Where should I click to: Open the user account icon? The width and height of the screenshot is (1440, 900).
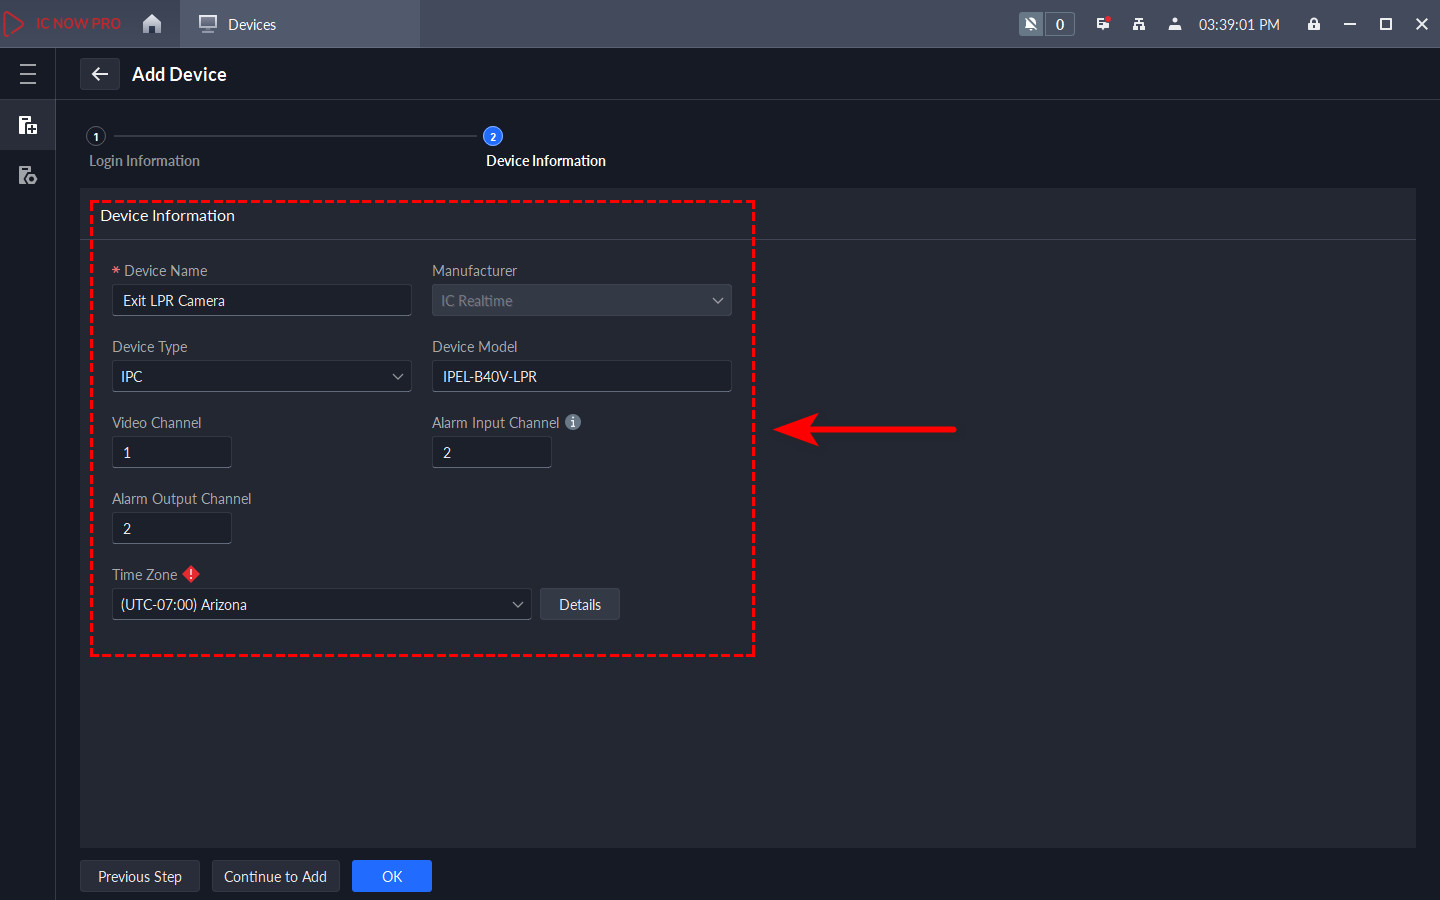coord(1175,24)
